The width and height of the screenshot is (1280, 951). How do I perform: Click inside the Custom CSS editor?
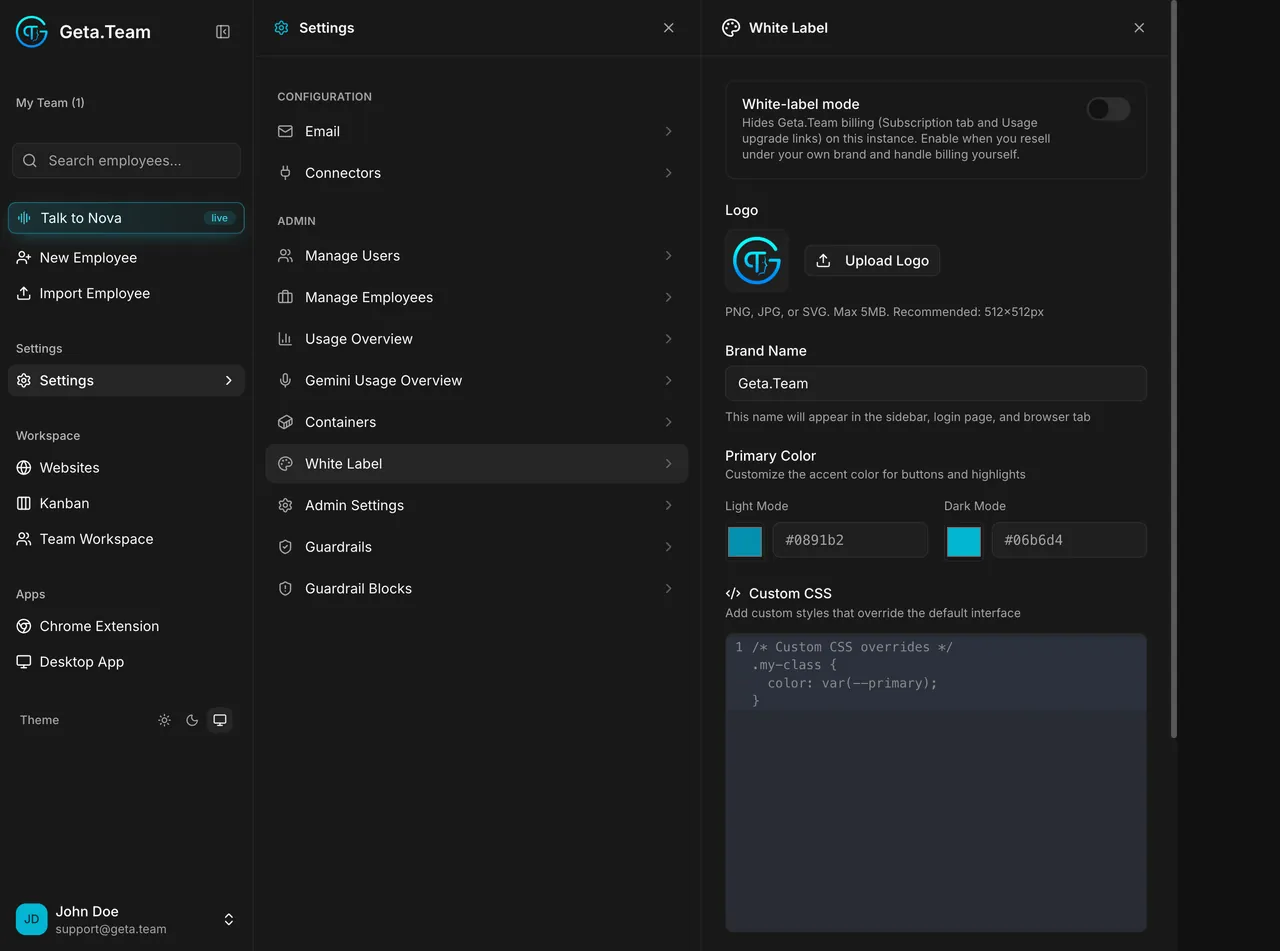(x=936, y=782)
